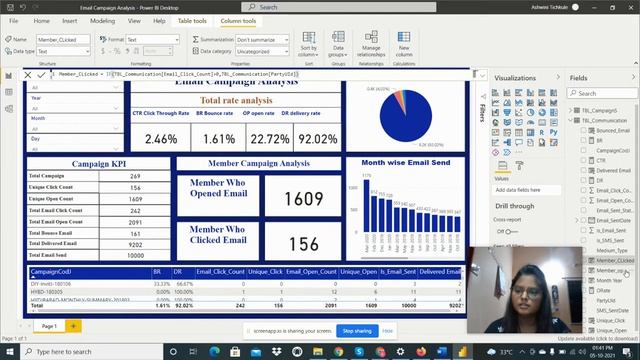Viewport: 640px width, 360px height.
Task: Select the R script visual
Action: click(542, 132)
